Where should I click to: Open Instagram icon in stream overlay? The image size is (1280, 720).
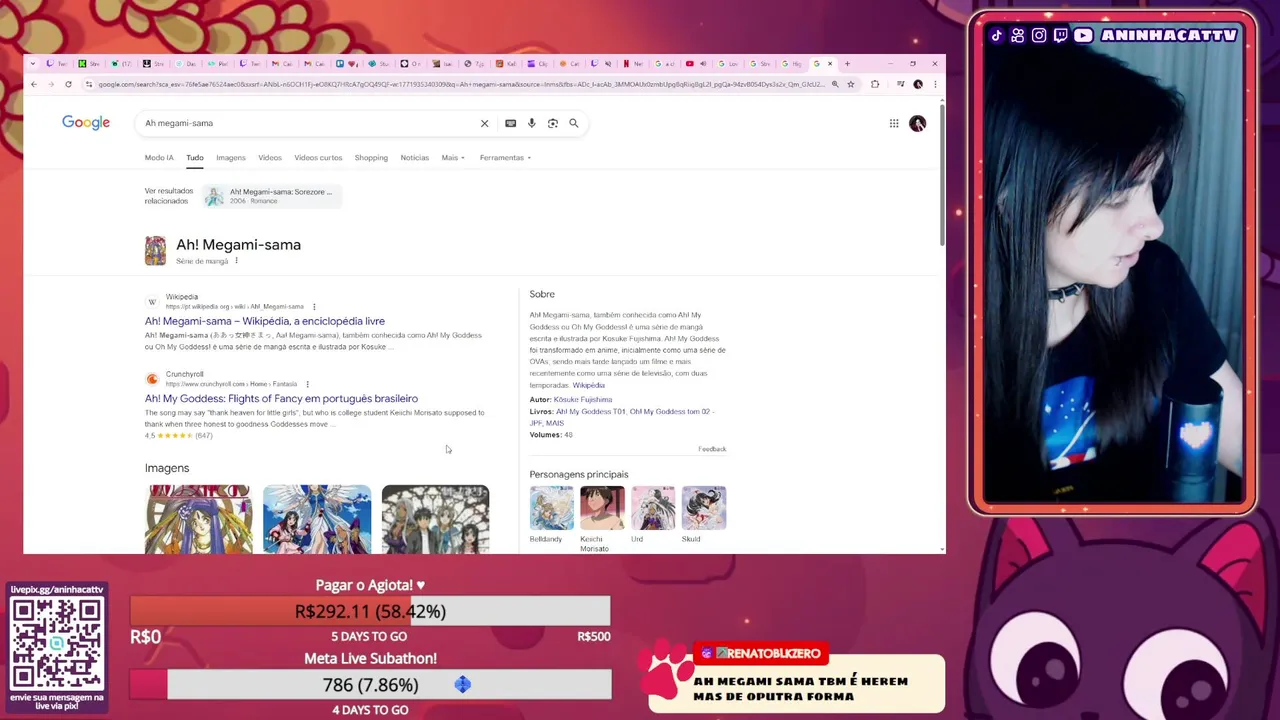(1039, 35)
